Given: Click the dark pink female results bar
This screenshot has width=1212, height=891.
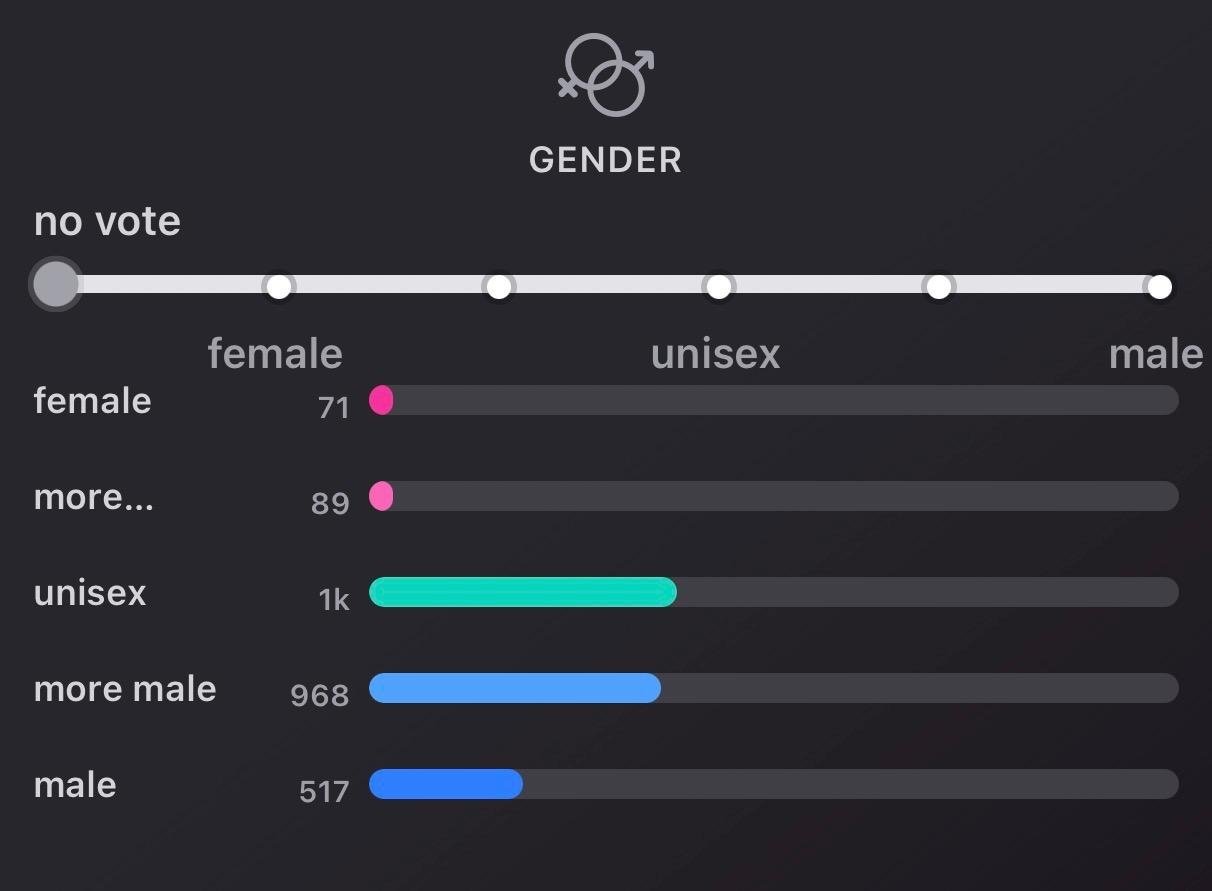Looking at the screenshot, I should [x=381, y=401].
